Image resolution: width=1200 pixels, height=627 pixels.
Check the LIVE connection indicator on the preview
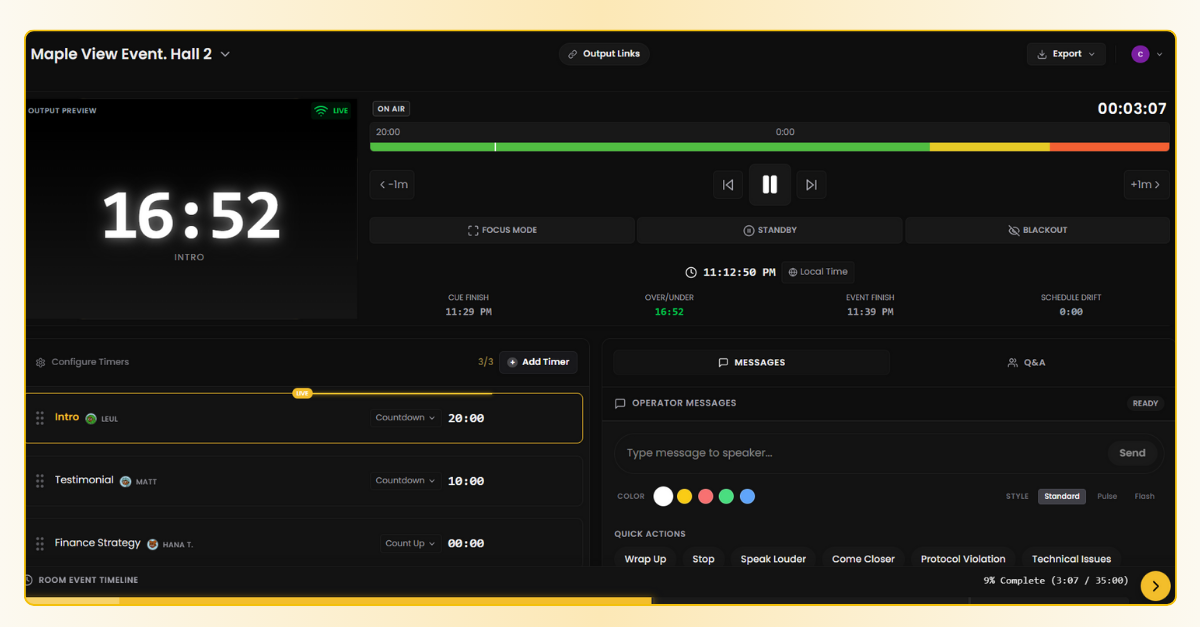click(x=330, y=110)
